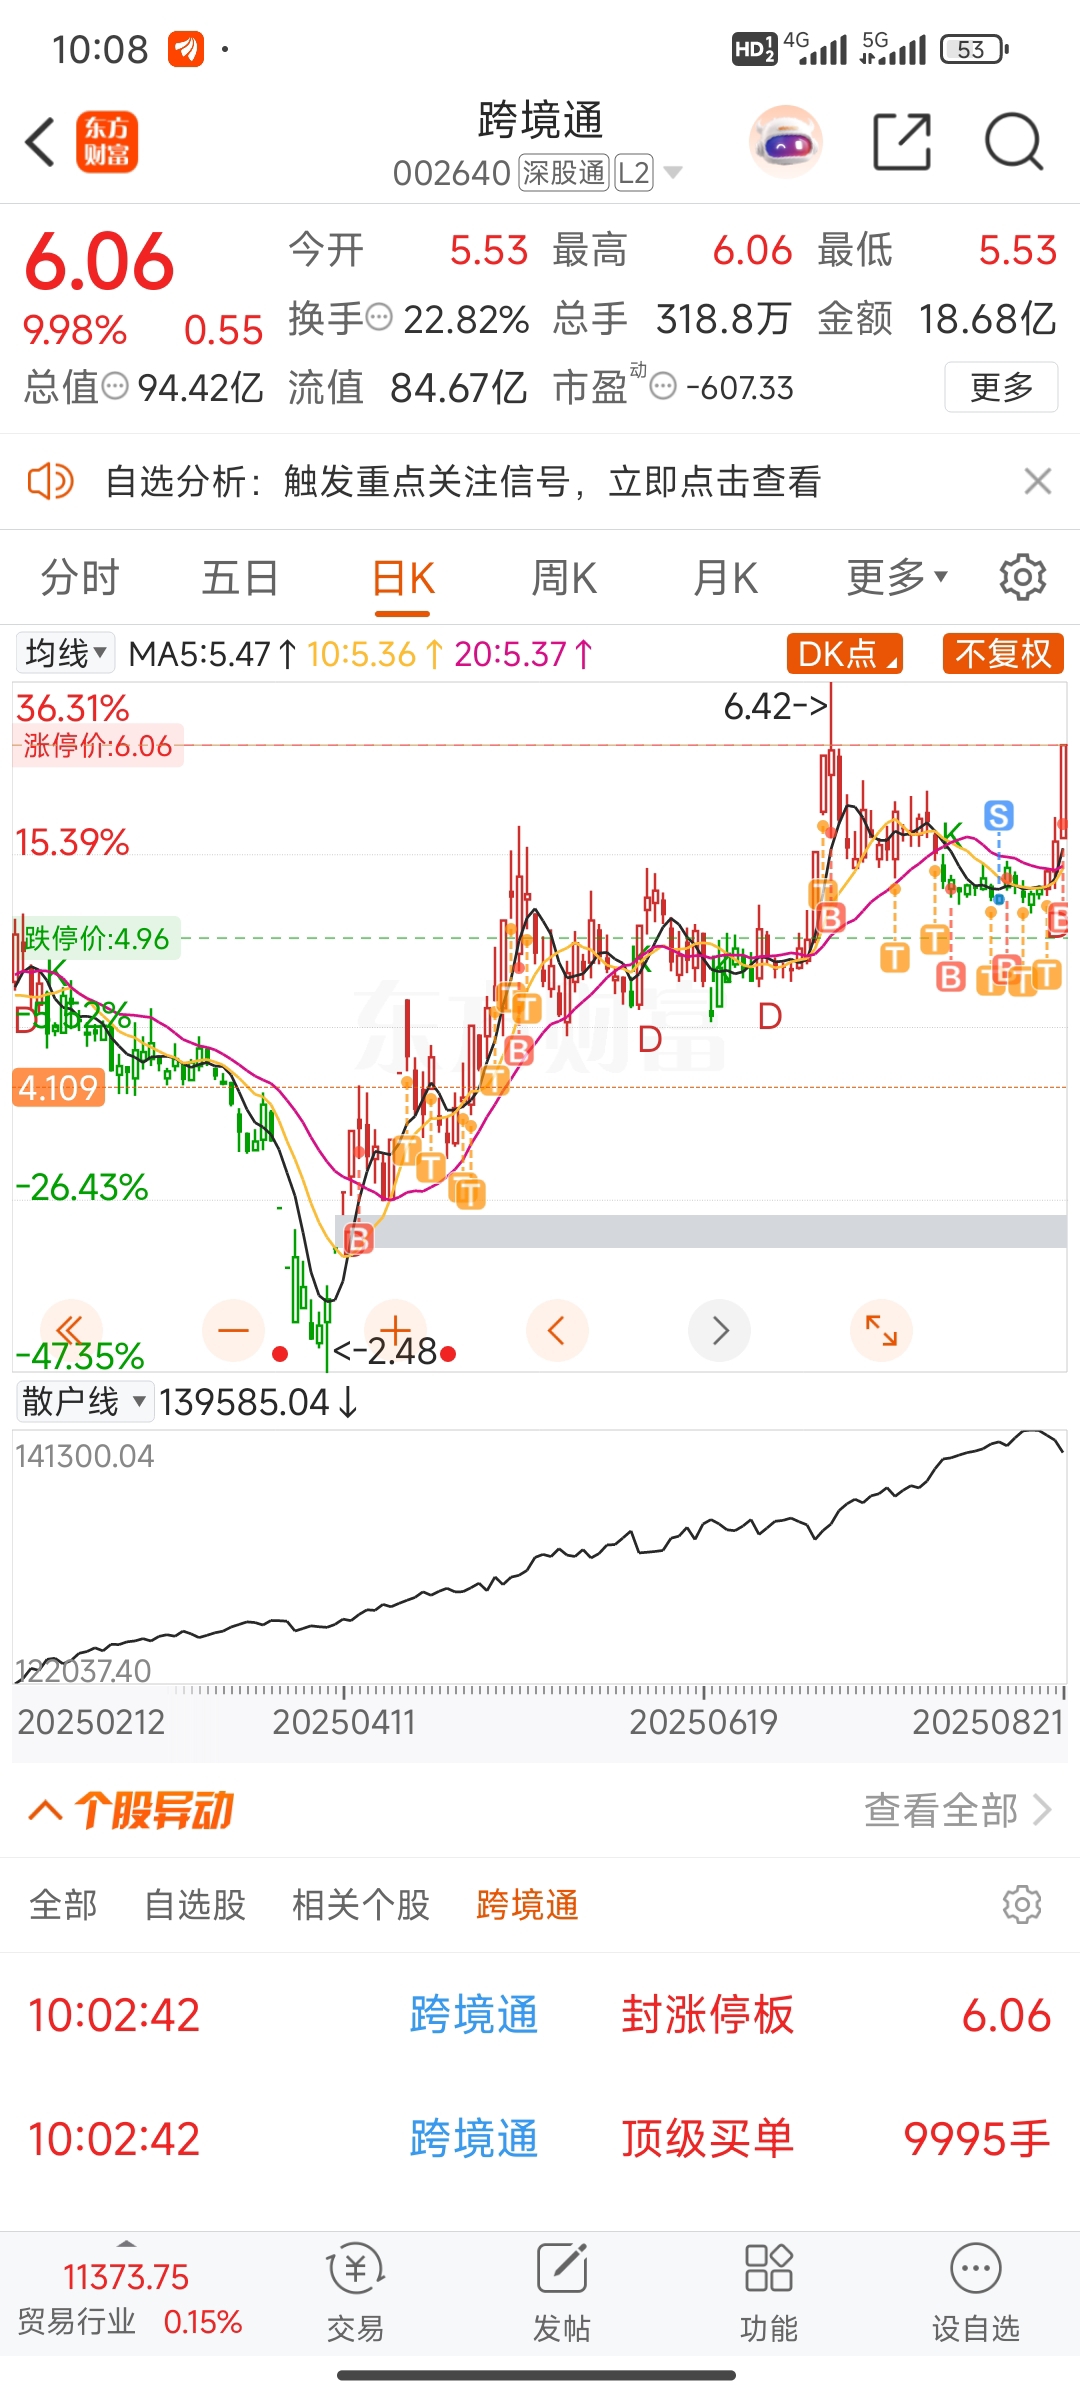Switch to 周K chart tab
1080x2400 pixels.
click(564, 578)
